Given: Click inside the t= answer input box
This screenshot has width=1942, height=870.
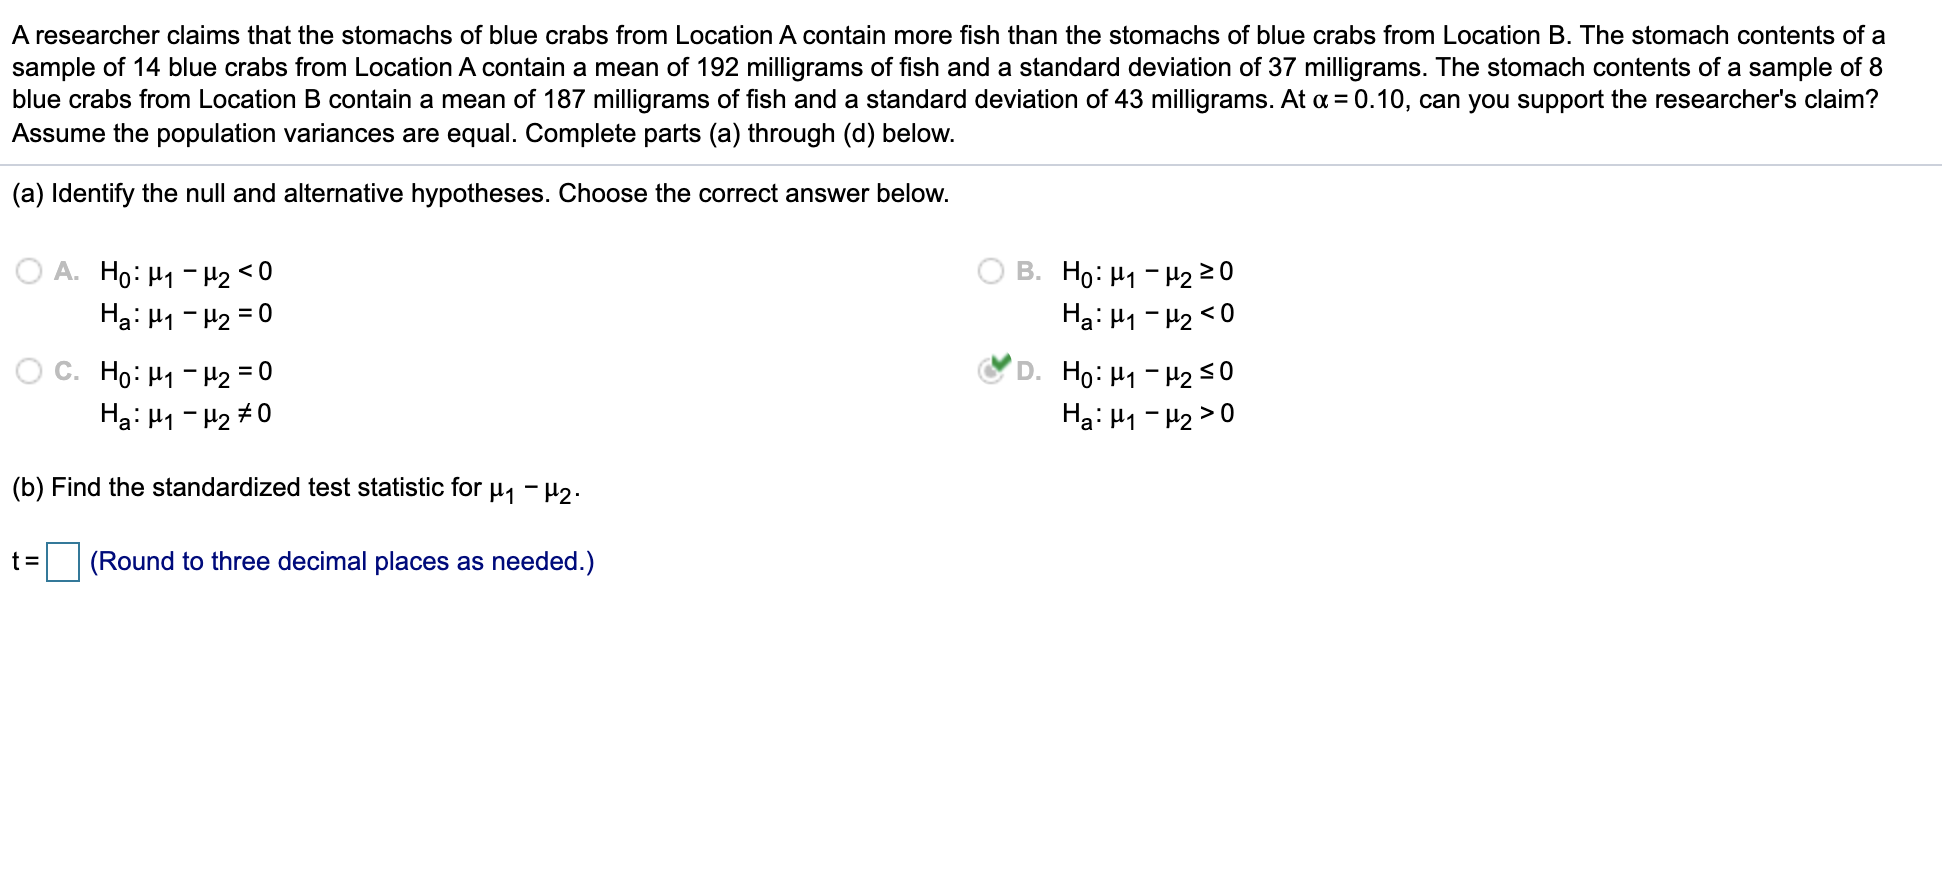Looking at the screenshot, I should (62, 561).
